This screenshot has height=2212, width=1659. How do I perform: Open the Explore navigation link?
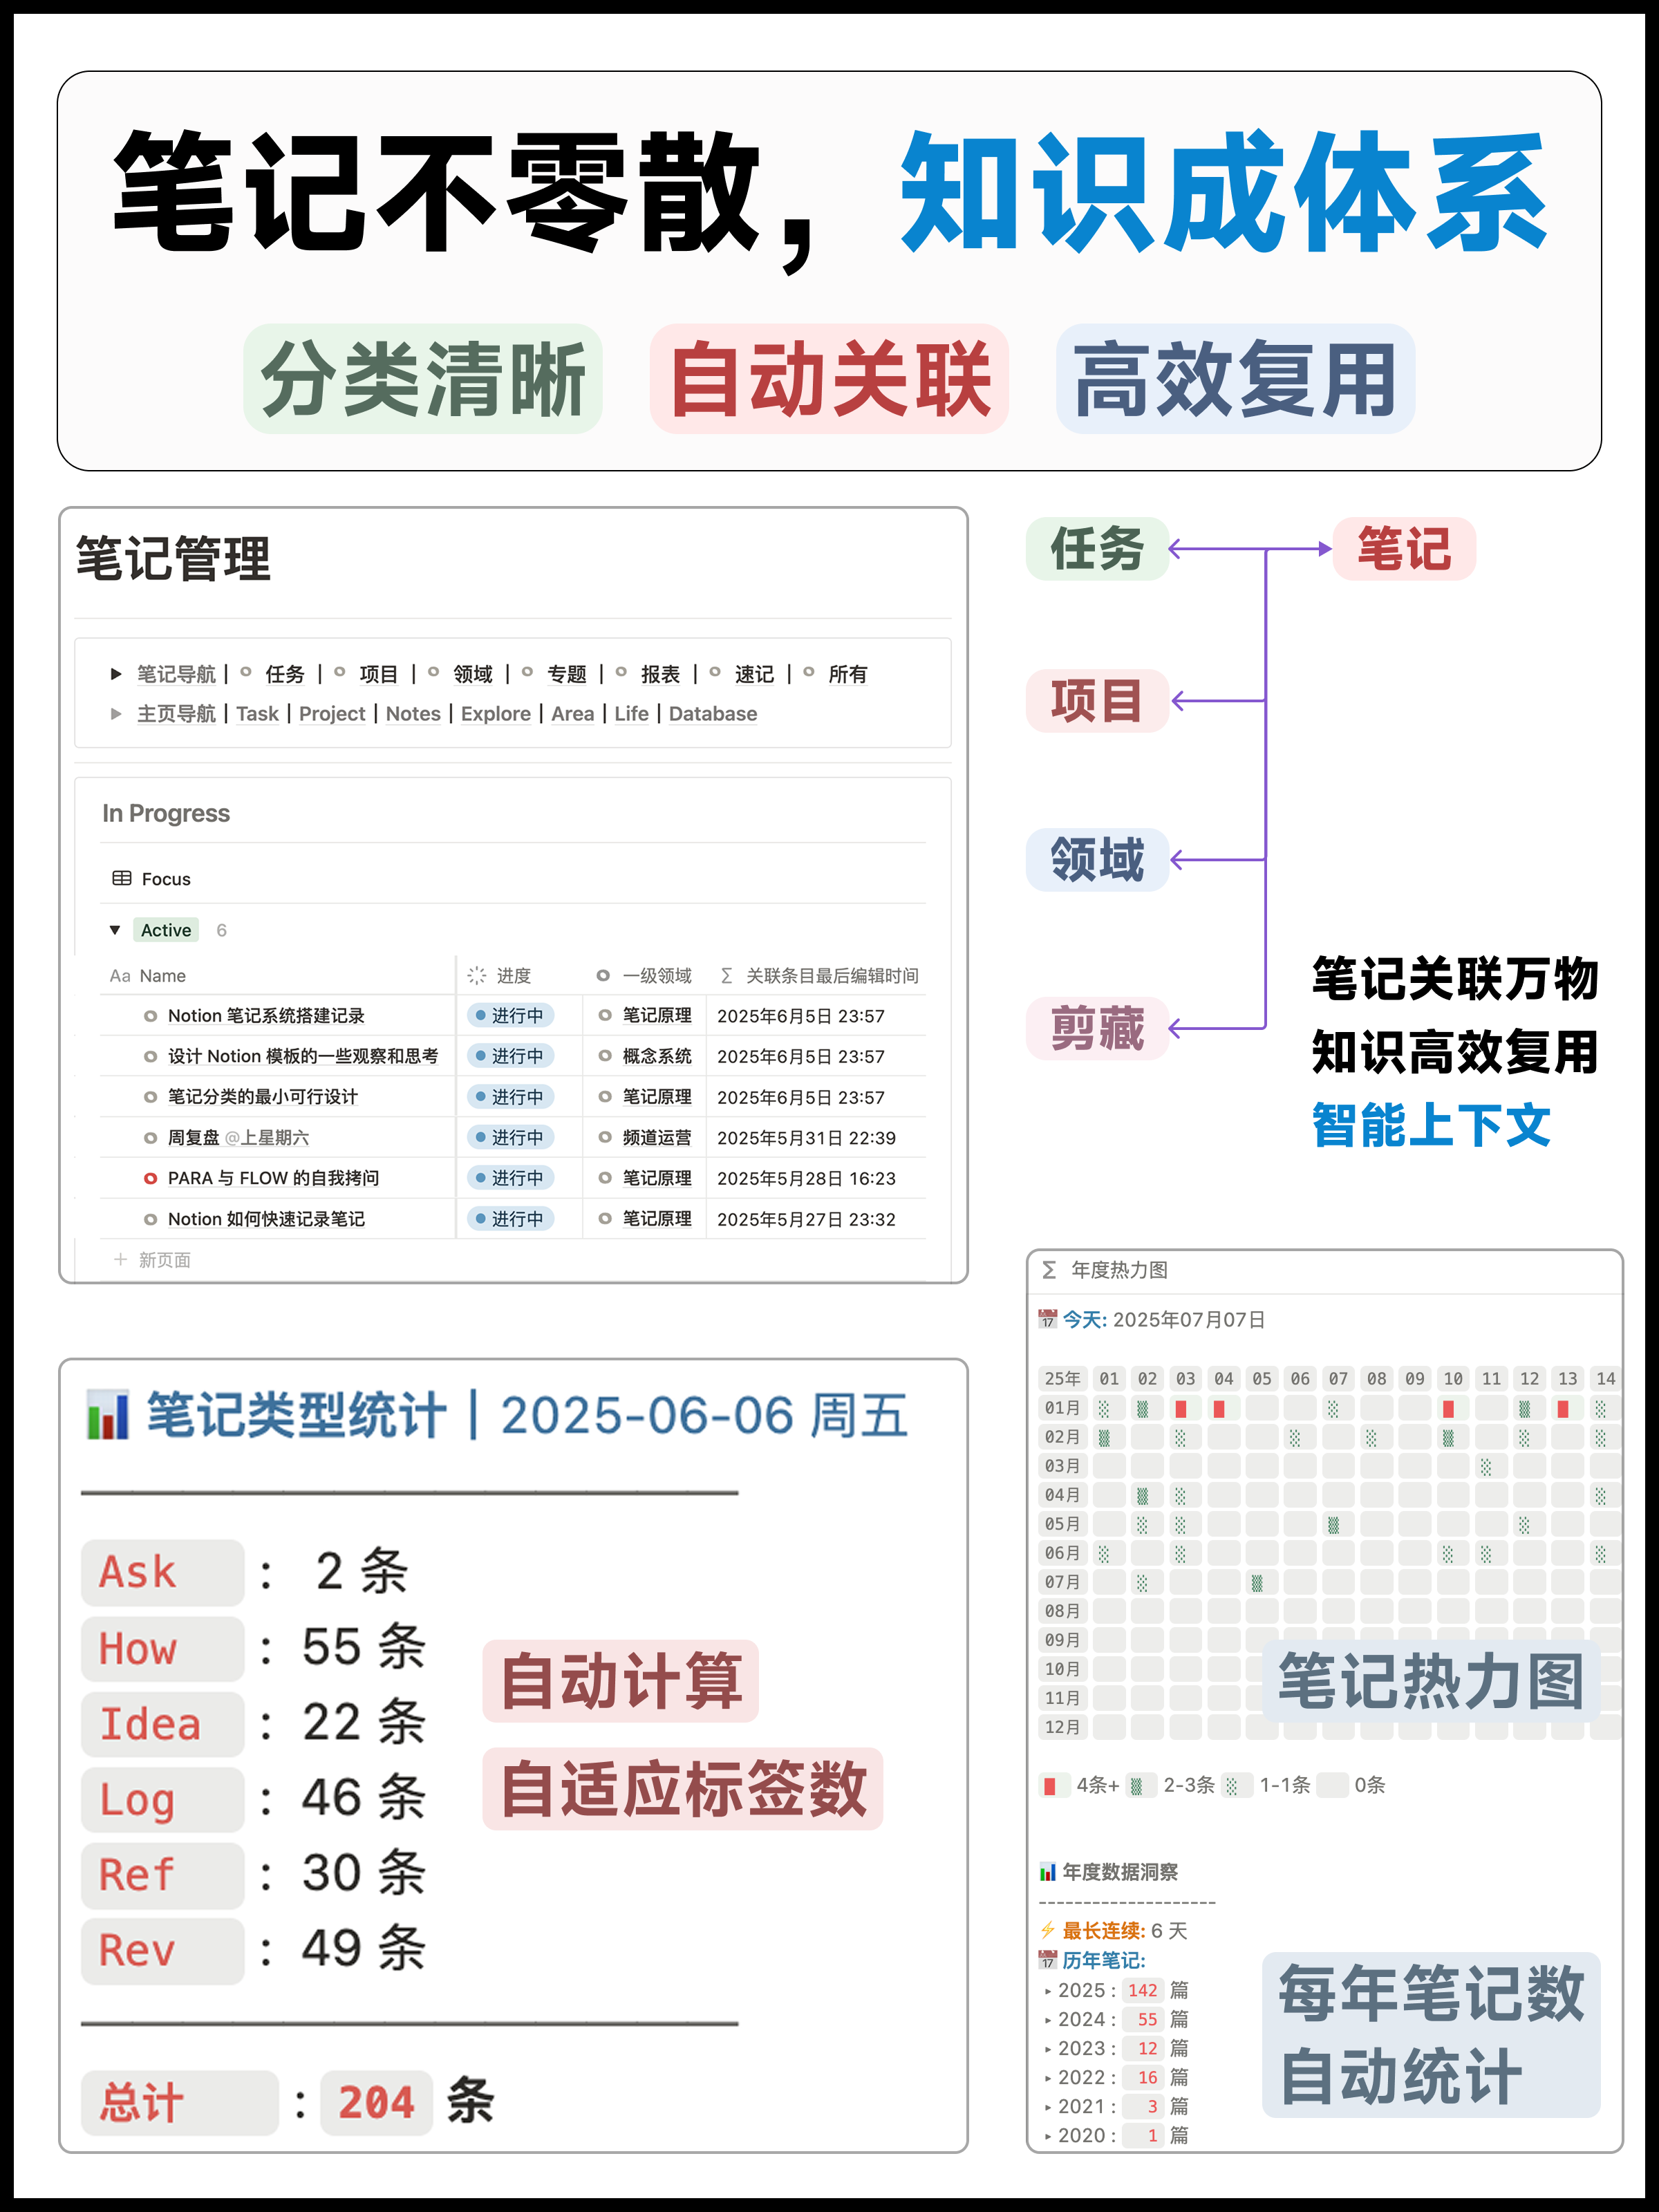[496, 714]
